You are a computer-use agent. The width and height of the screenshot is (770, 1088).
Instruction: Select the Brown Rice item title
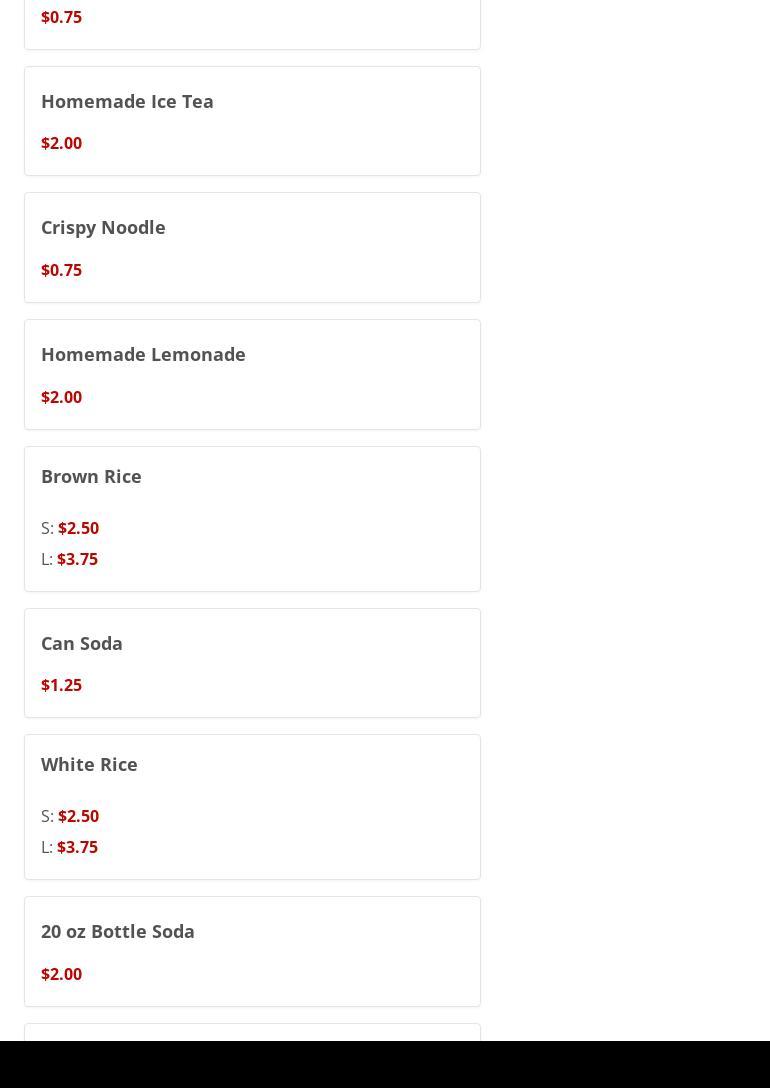click(91, 476)
